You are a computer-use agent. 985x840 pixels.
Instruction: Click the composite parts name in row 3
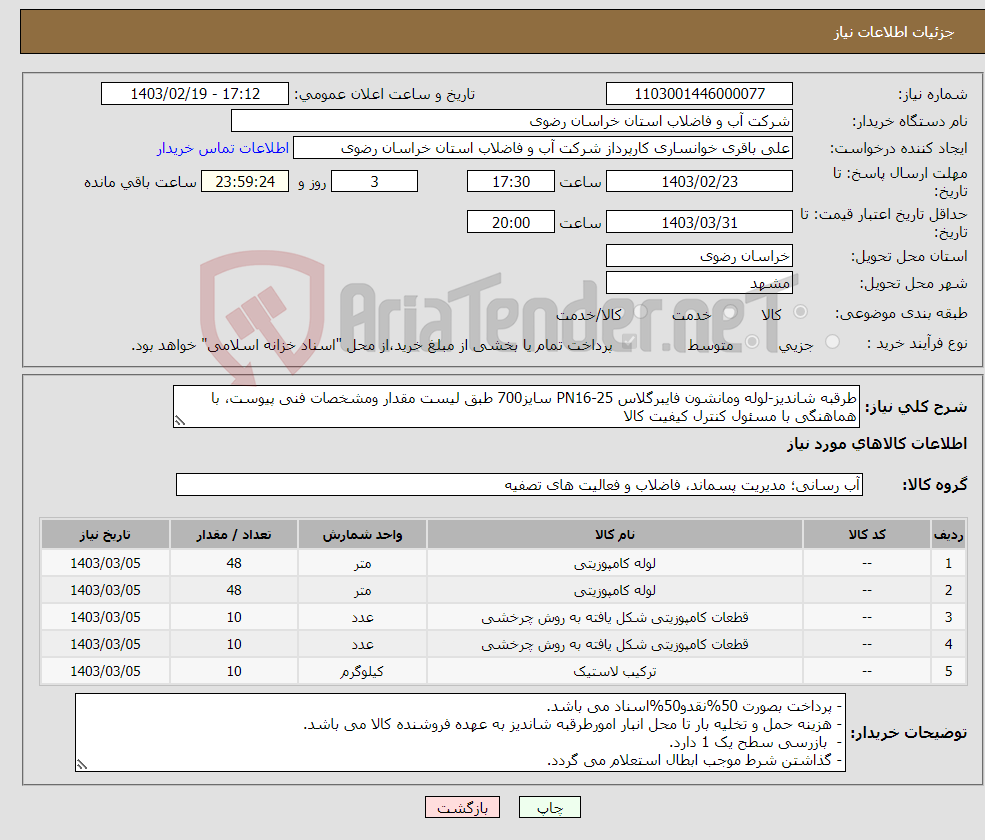tap(615, 618)
